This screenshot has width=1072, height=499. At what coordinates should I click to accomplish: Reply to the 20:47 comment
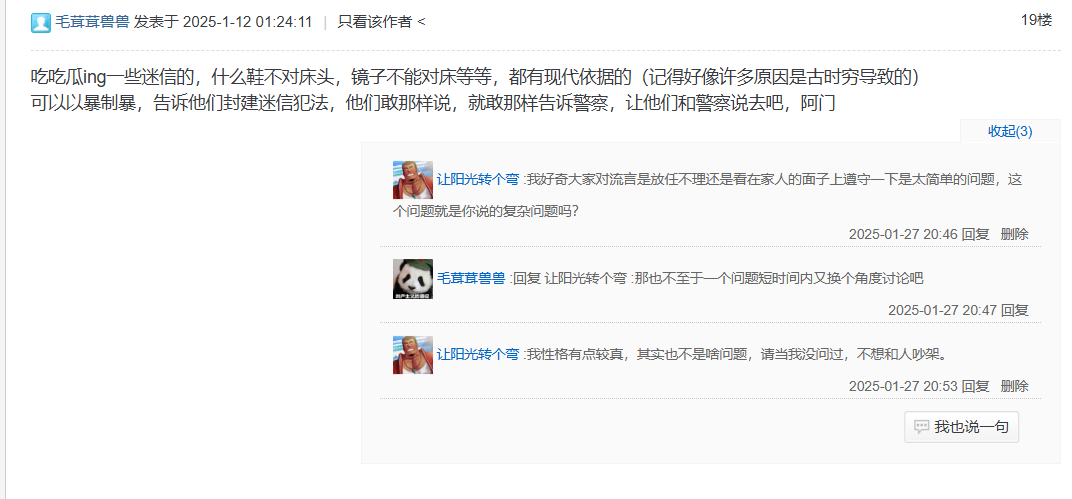tap(1015, 310)
